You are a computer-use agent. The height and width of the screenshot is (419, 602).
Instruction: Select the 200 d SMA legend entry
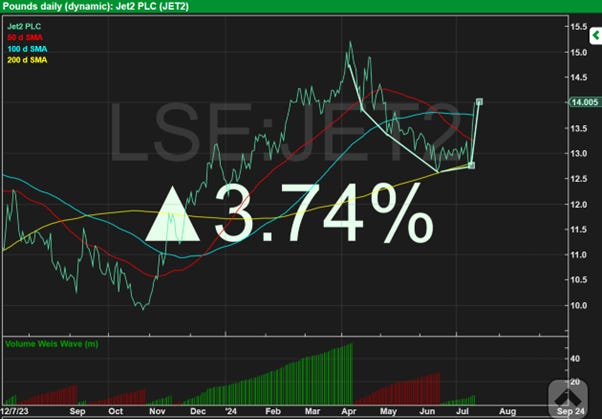[27, 60]
